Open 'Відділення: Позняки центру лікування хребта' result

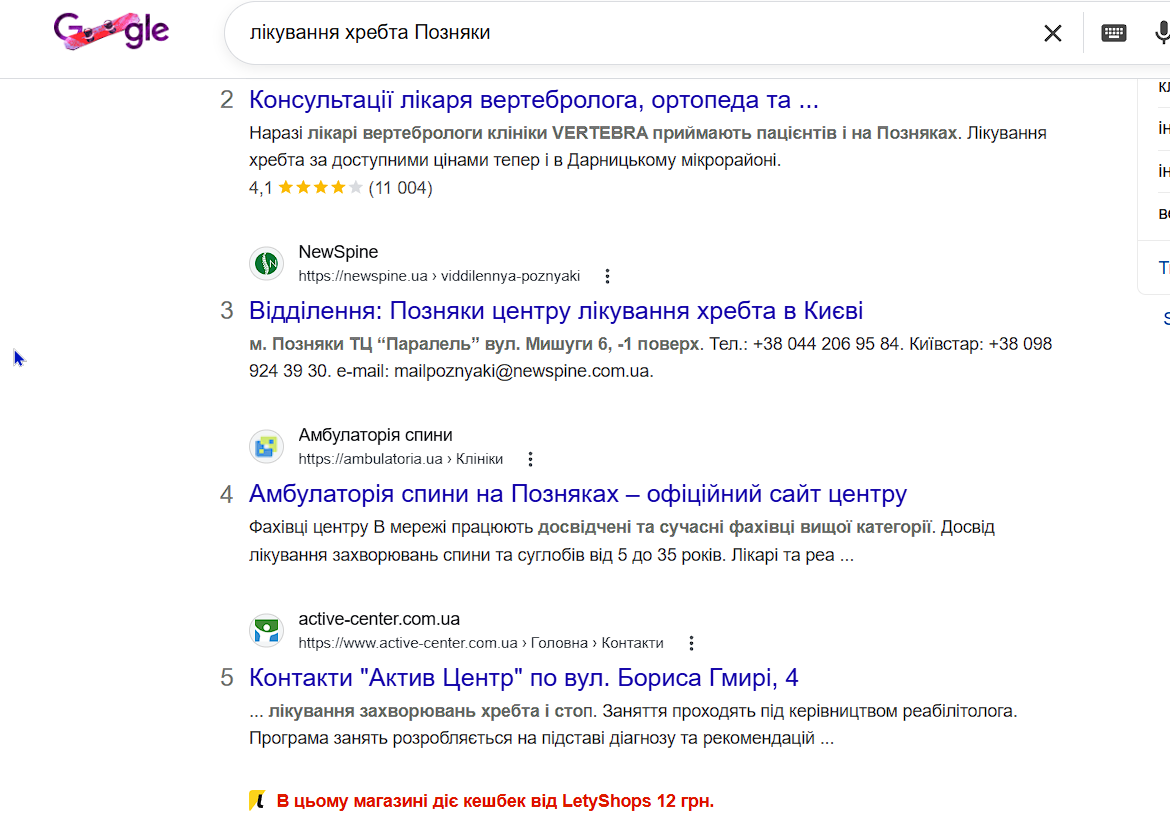point(555,310)
